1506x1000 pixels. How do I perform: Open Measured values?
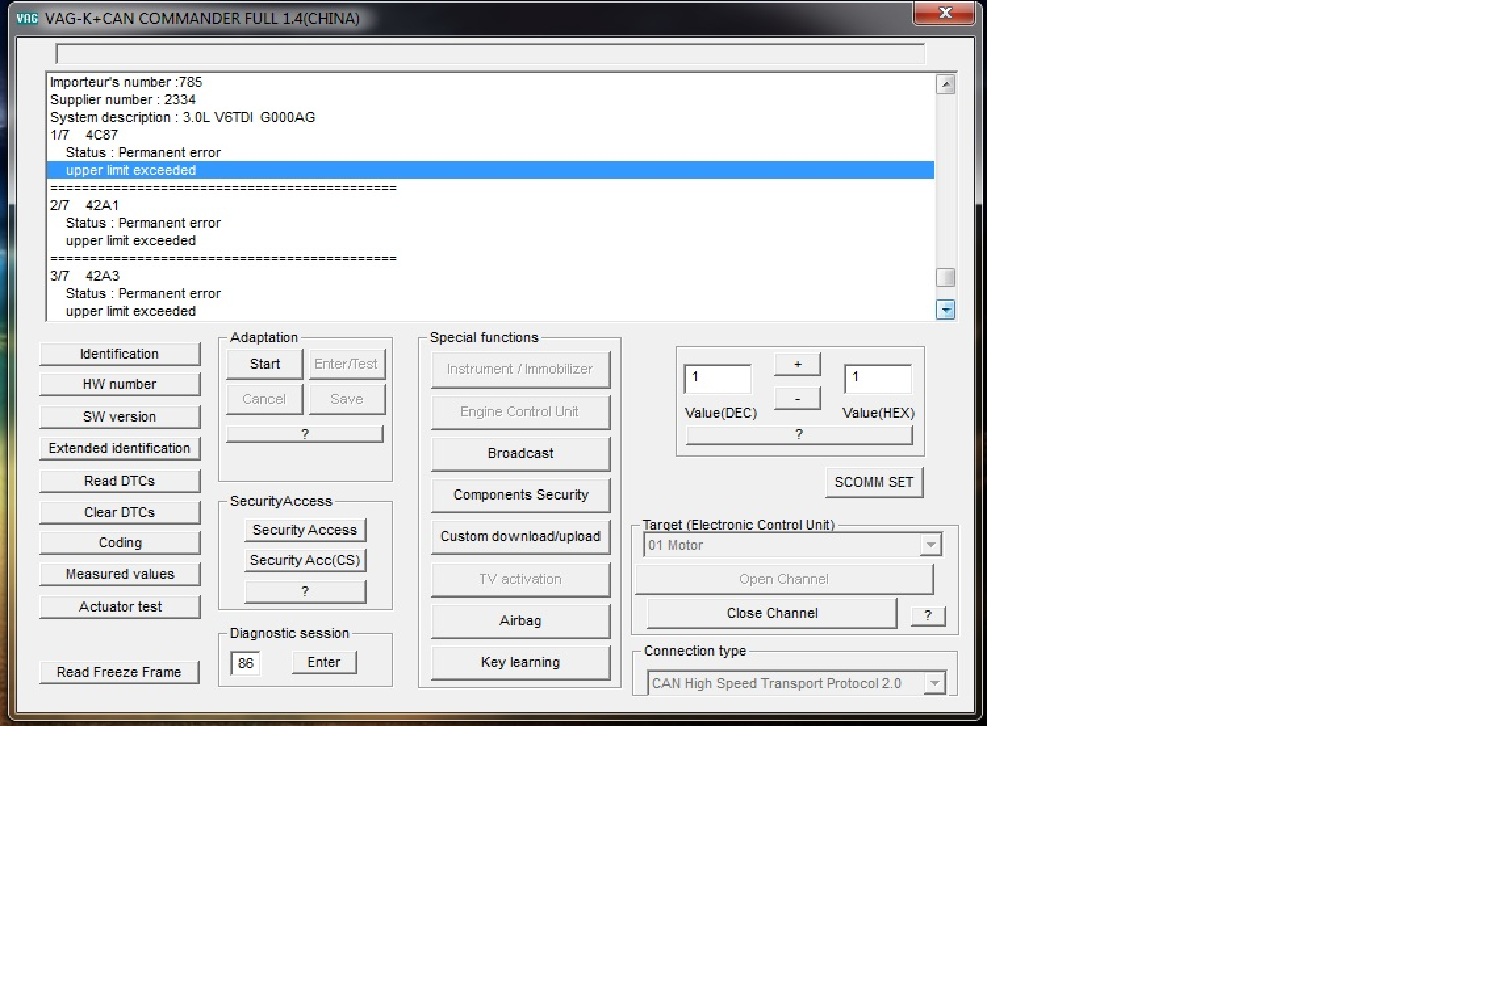[119, 574]
